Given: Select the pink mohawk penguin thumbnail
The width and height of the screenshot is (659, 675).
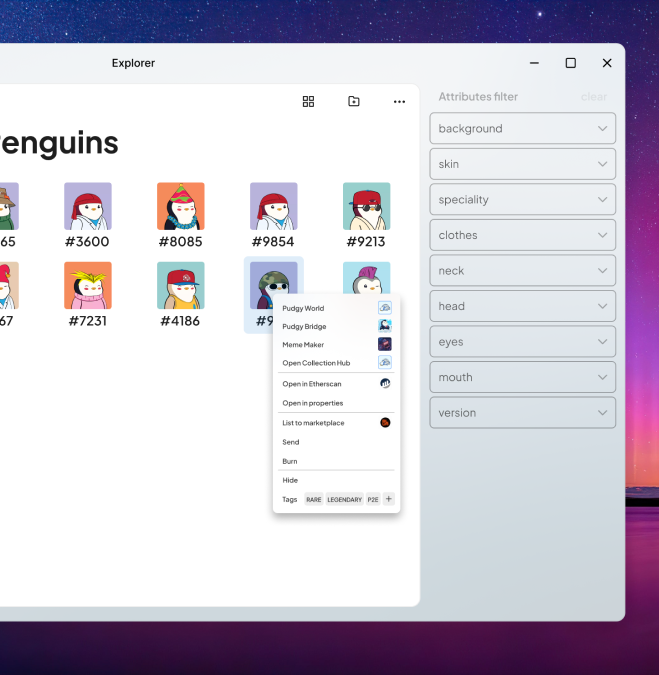Looking at the screenshot, I should (x=367, y=278).
